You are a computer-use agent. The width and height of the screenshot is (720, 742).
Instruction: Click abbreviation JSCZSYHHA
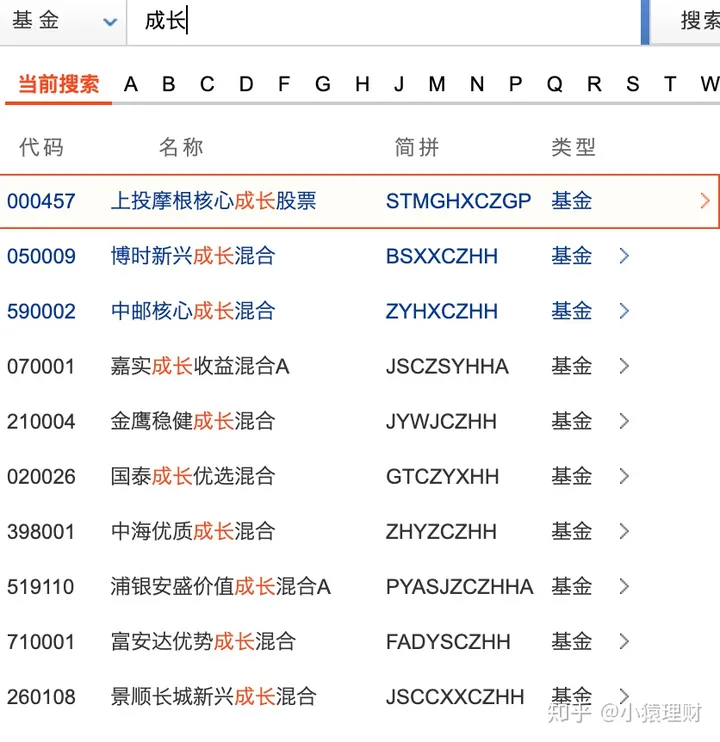pyautogui.click(x=448, y=367)
